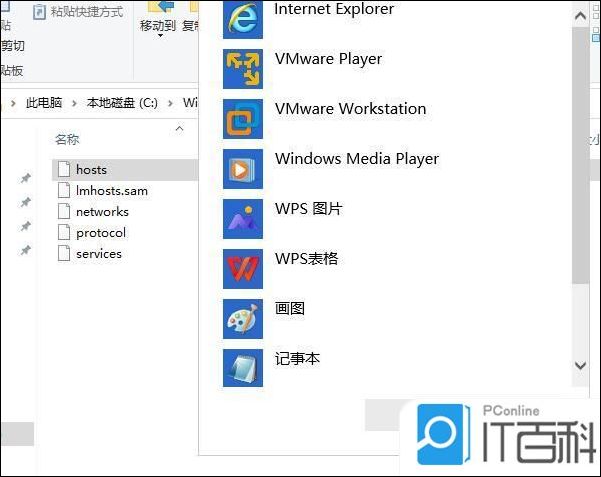The image size is (601, 477).
Task: Click the lmhosts.sam file icon
Action: pyautogui.click(x=64, y=190)
